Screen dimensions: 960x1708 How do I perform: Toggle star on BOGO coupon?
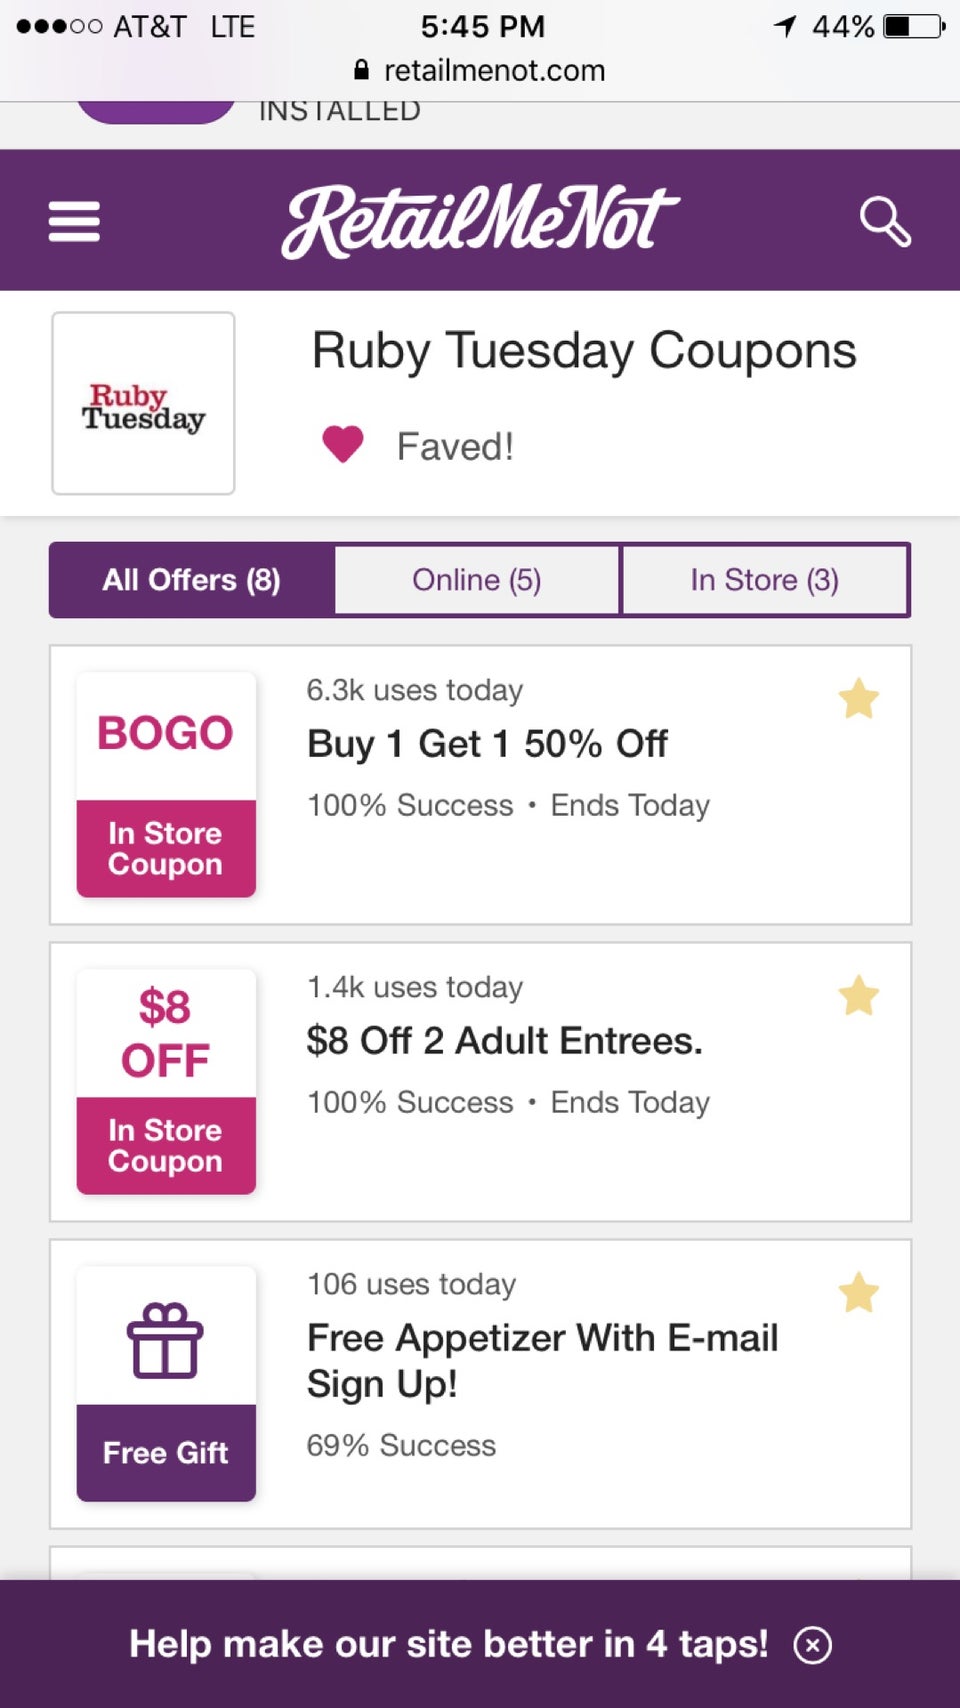click(x=858, y=698)
